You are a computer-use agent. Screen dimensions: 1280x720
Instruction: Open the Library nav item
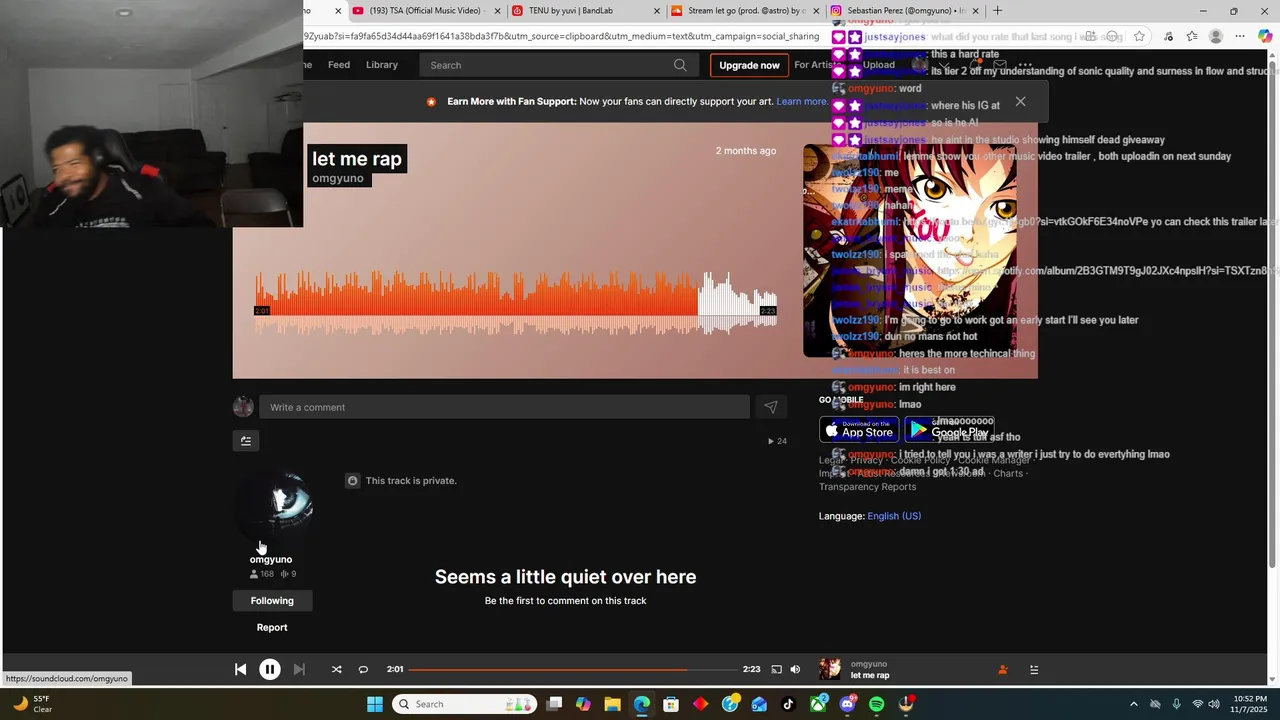382,65
